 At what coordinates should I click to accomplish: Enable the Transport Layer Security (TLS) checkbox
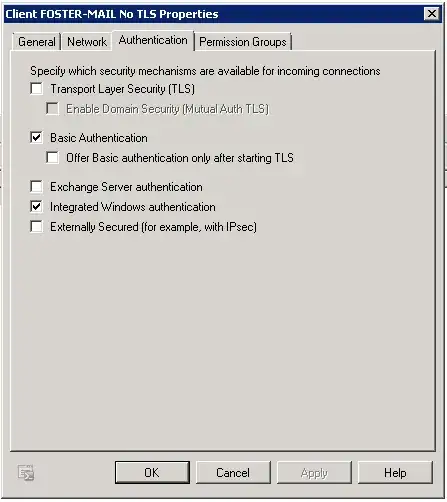coord(36,89)
